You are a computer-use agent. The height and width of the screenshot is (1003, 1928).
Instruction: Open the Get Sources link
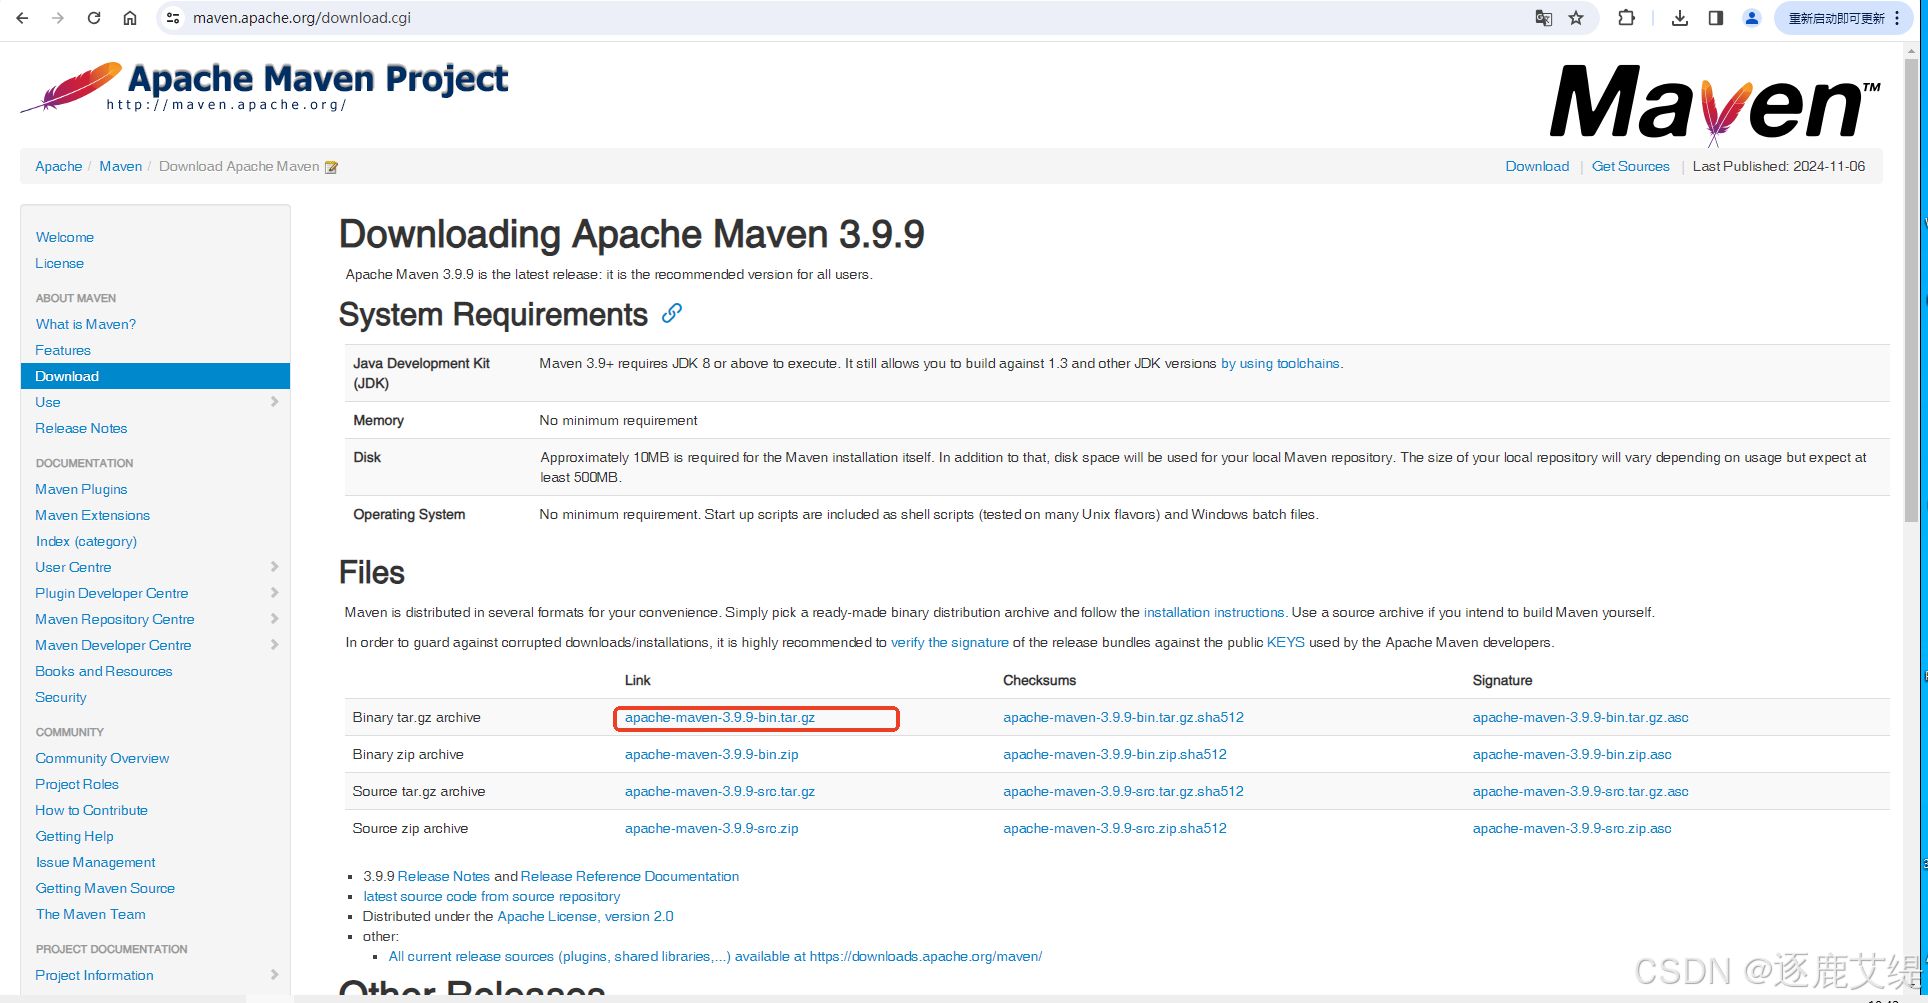point(1631,166)
